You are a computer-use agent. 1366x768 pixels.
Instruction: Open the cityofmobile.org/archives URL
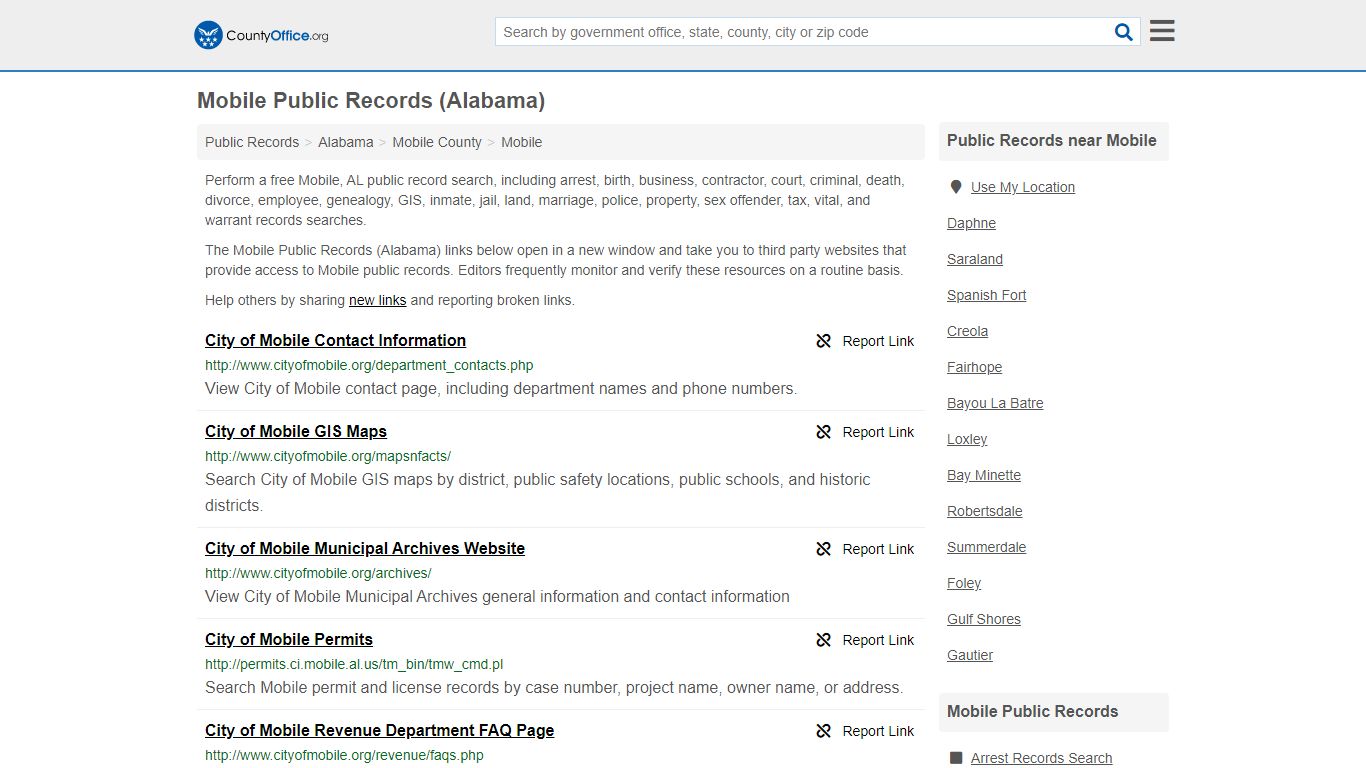click(318, 573)
